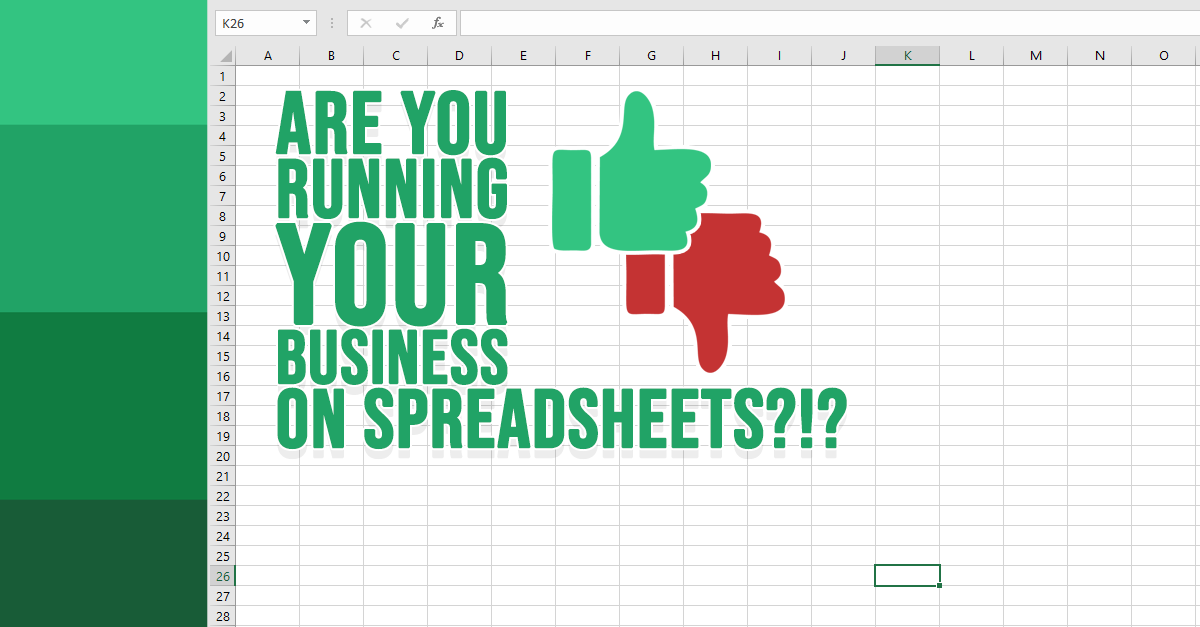The image size is (1200, 627).
Task: Click the darkest green color band
Action: click(x=103, y=563)
